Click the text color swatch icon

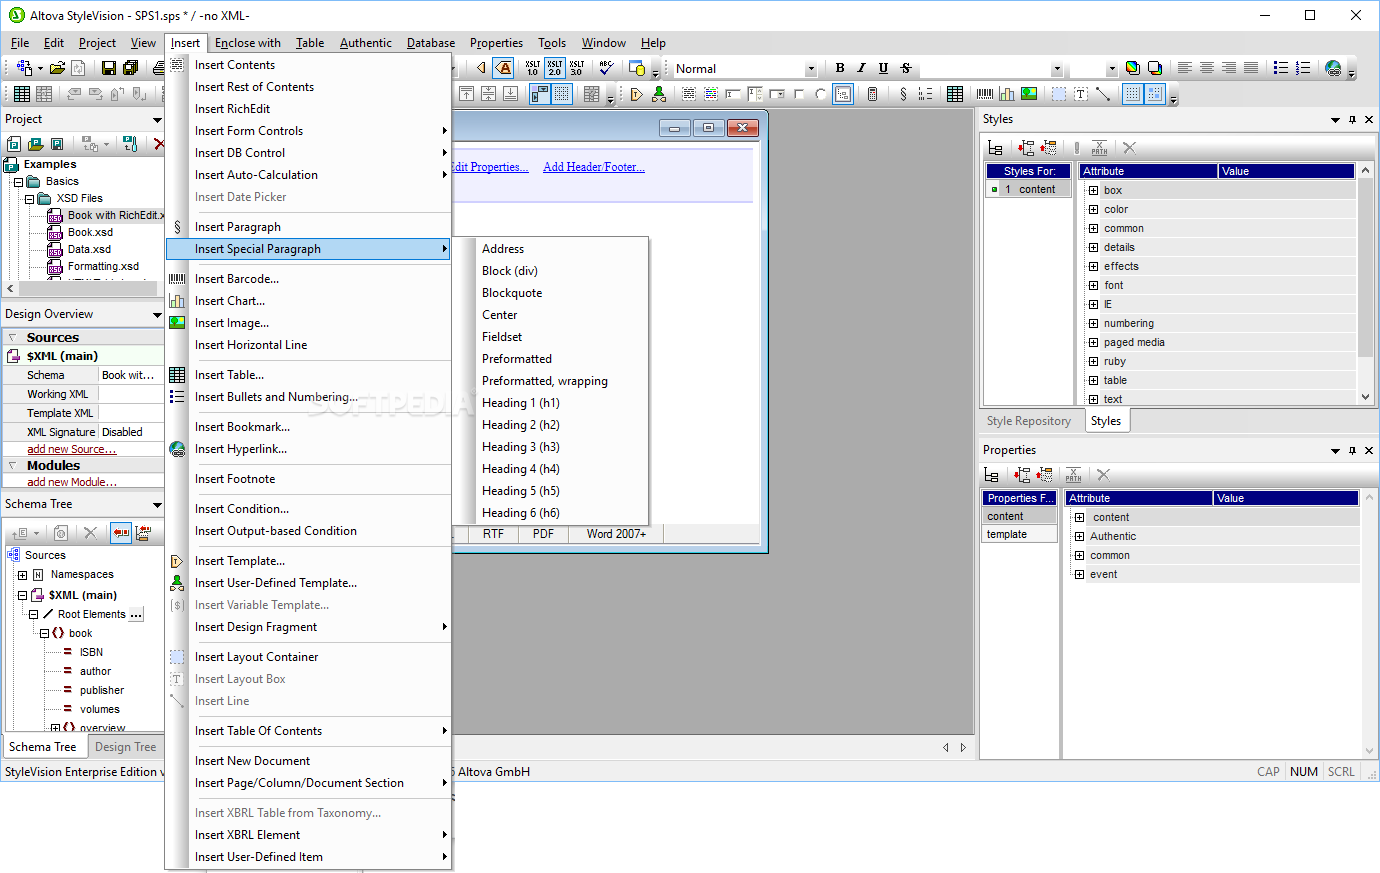point(1132,68)
